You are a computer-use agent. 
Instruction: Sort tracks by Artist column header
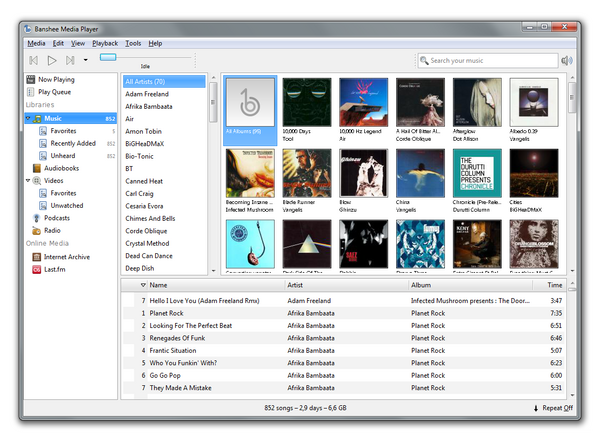347,285
